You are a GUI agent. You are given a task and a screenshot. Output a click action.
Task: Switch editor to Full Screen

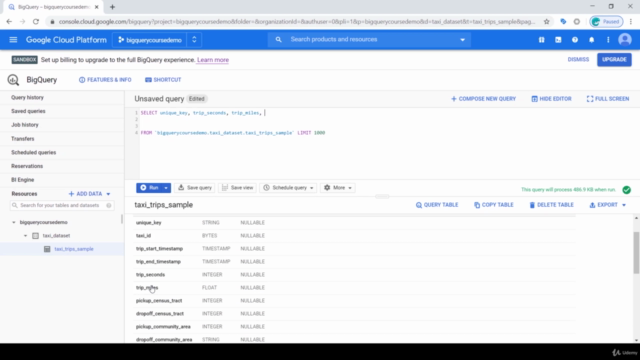(608, 99)
